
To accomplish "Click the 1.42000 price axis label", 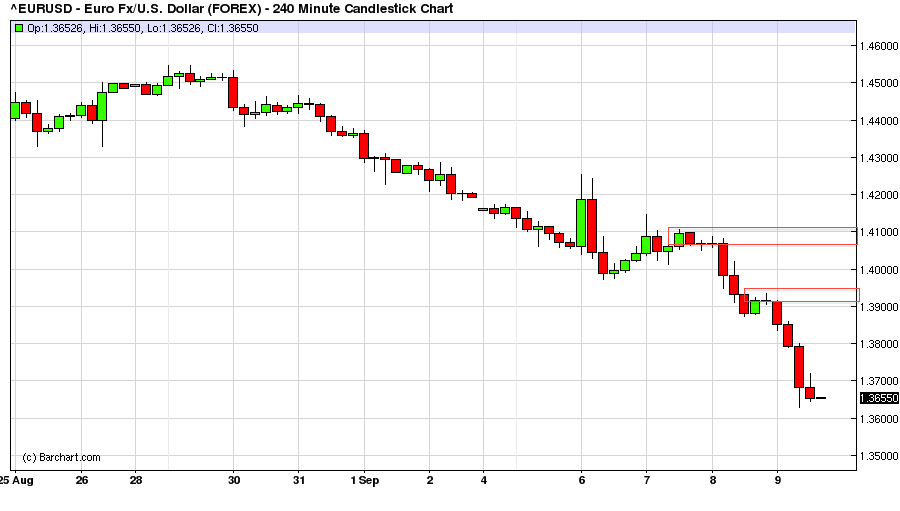I will tap(879, 195).
